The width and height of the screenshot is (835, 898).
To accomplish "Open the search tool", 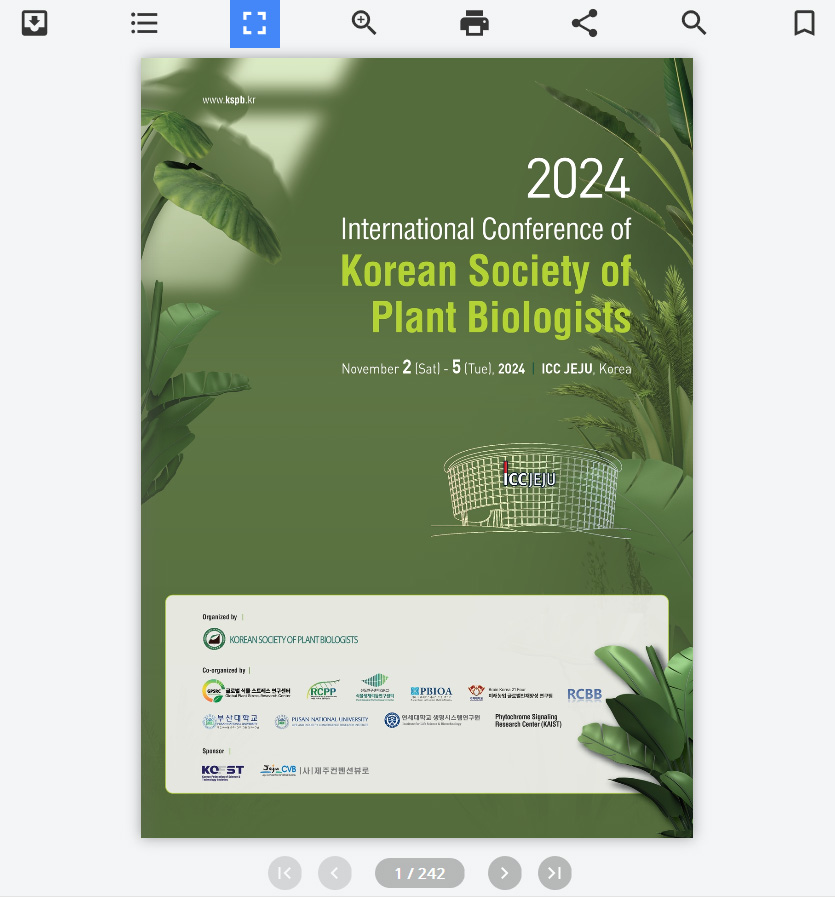I will coord(694,23).
